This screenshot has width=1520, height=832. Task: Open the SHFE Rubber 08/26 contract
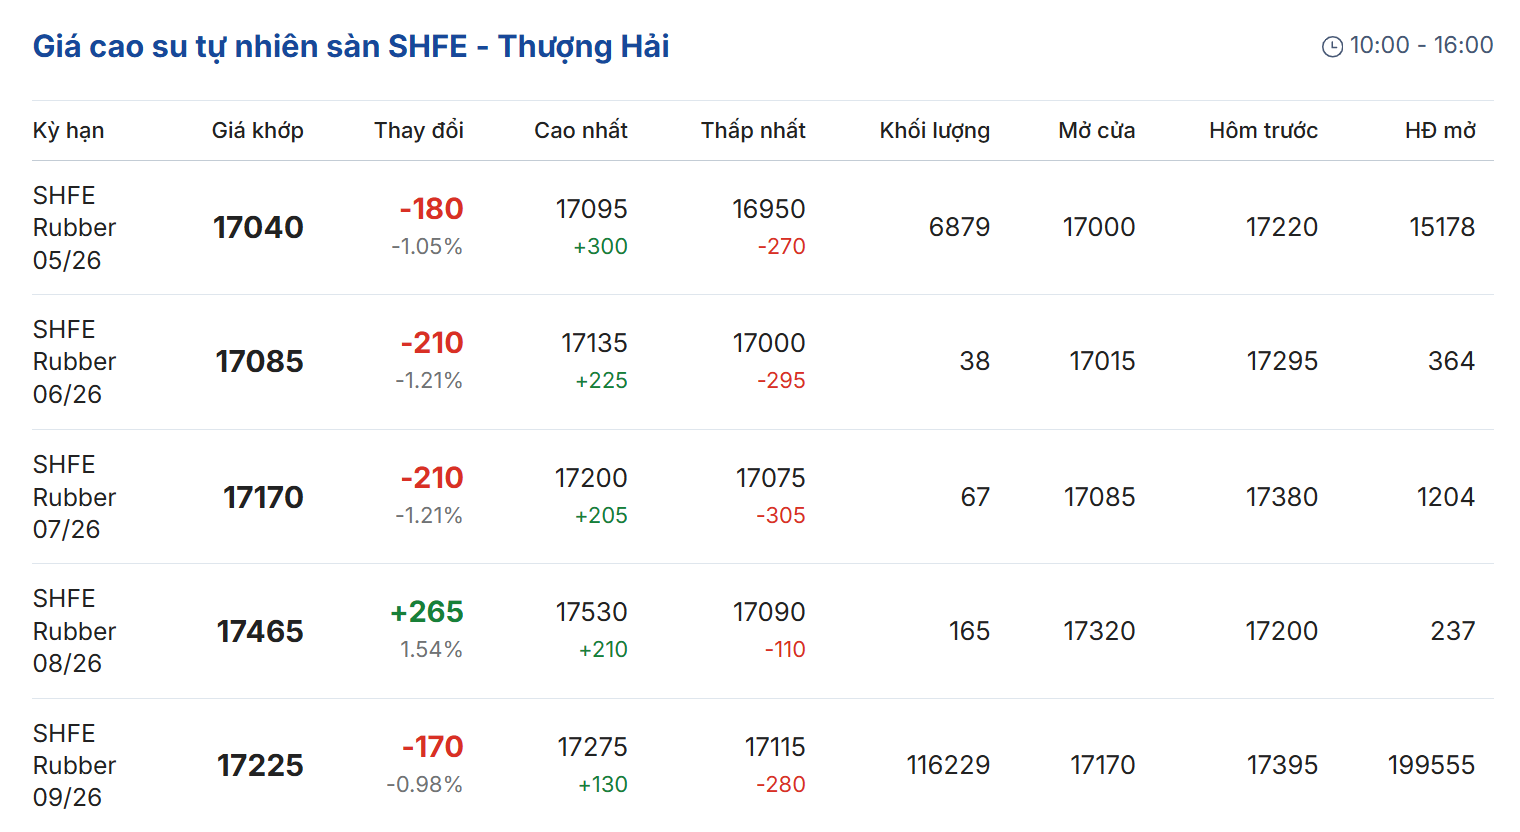(74, 631)
